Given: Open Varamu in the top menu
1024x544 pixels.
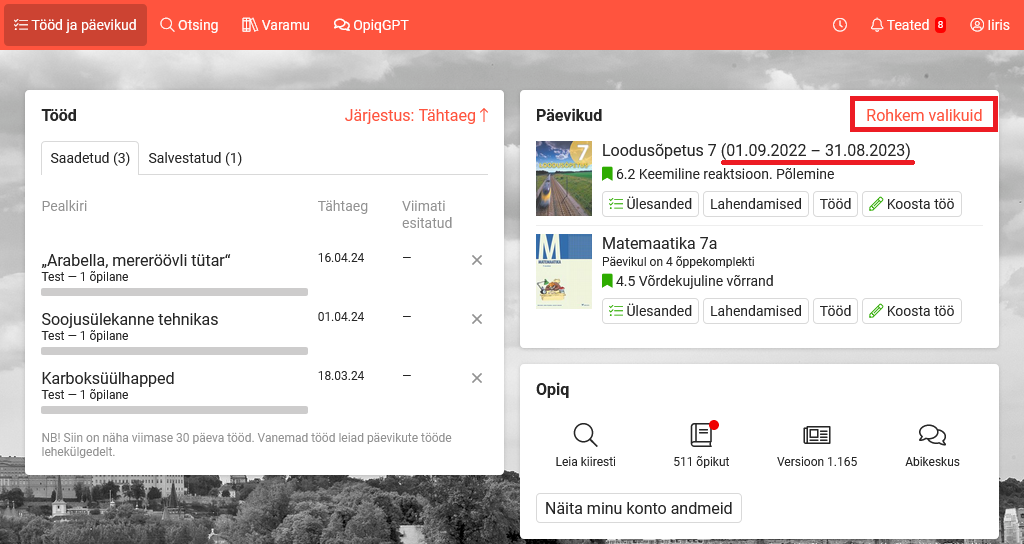Looking at the screenshot, I should click(x=276, y=25).
